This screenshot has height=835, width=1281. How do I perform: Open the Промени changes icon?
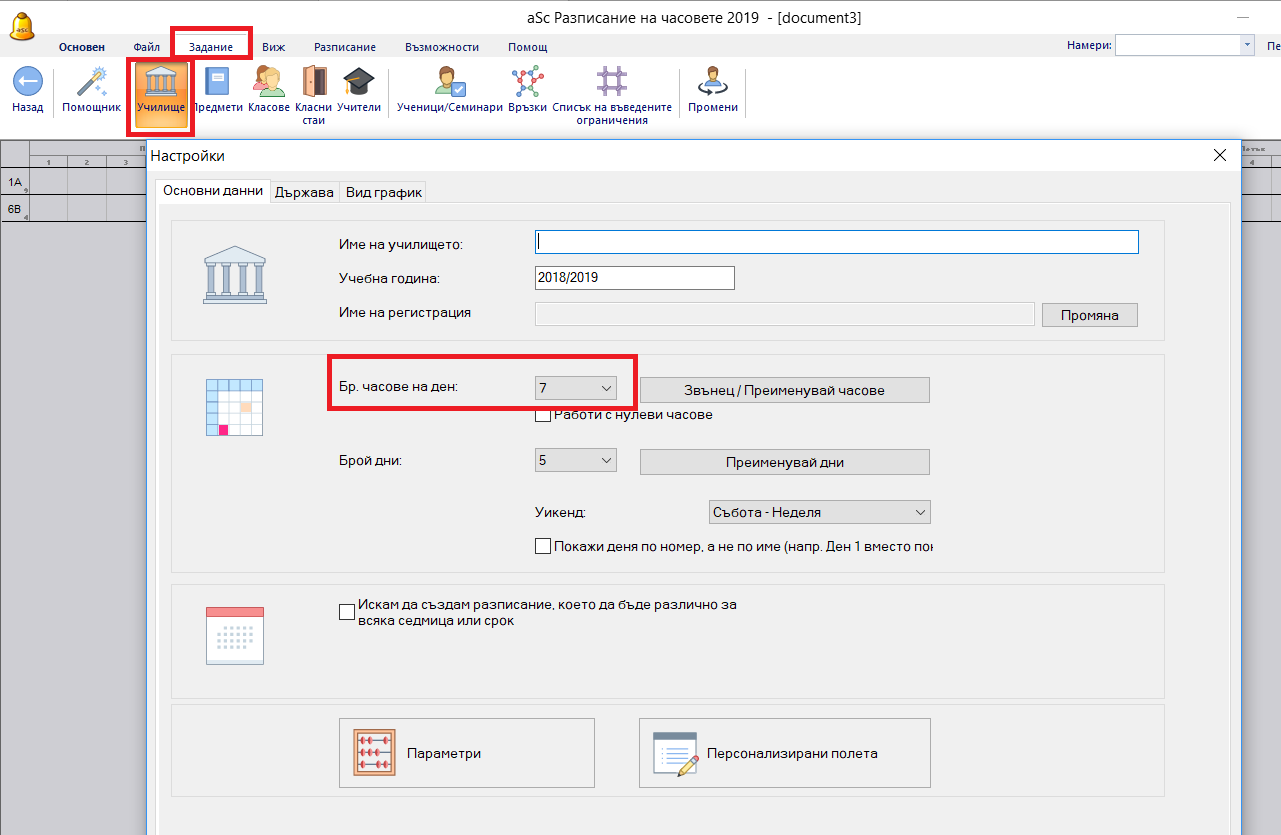point(713,82)
